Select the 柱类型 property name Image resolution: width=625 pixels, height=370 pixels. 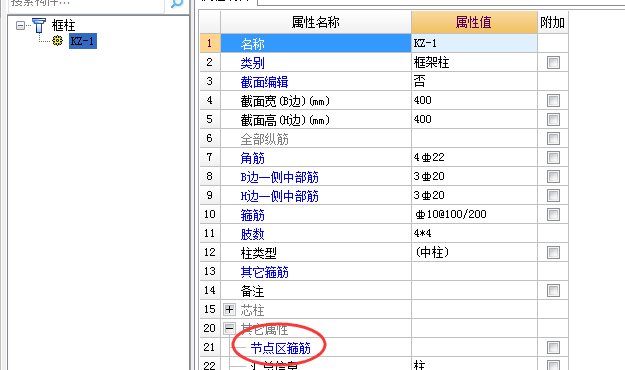[x=258, y=253]
